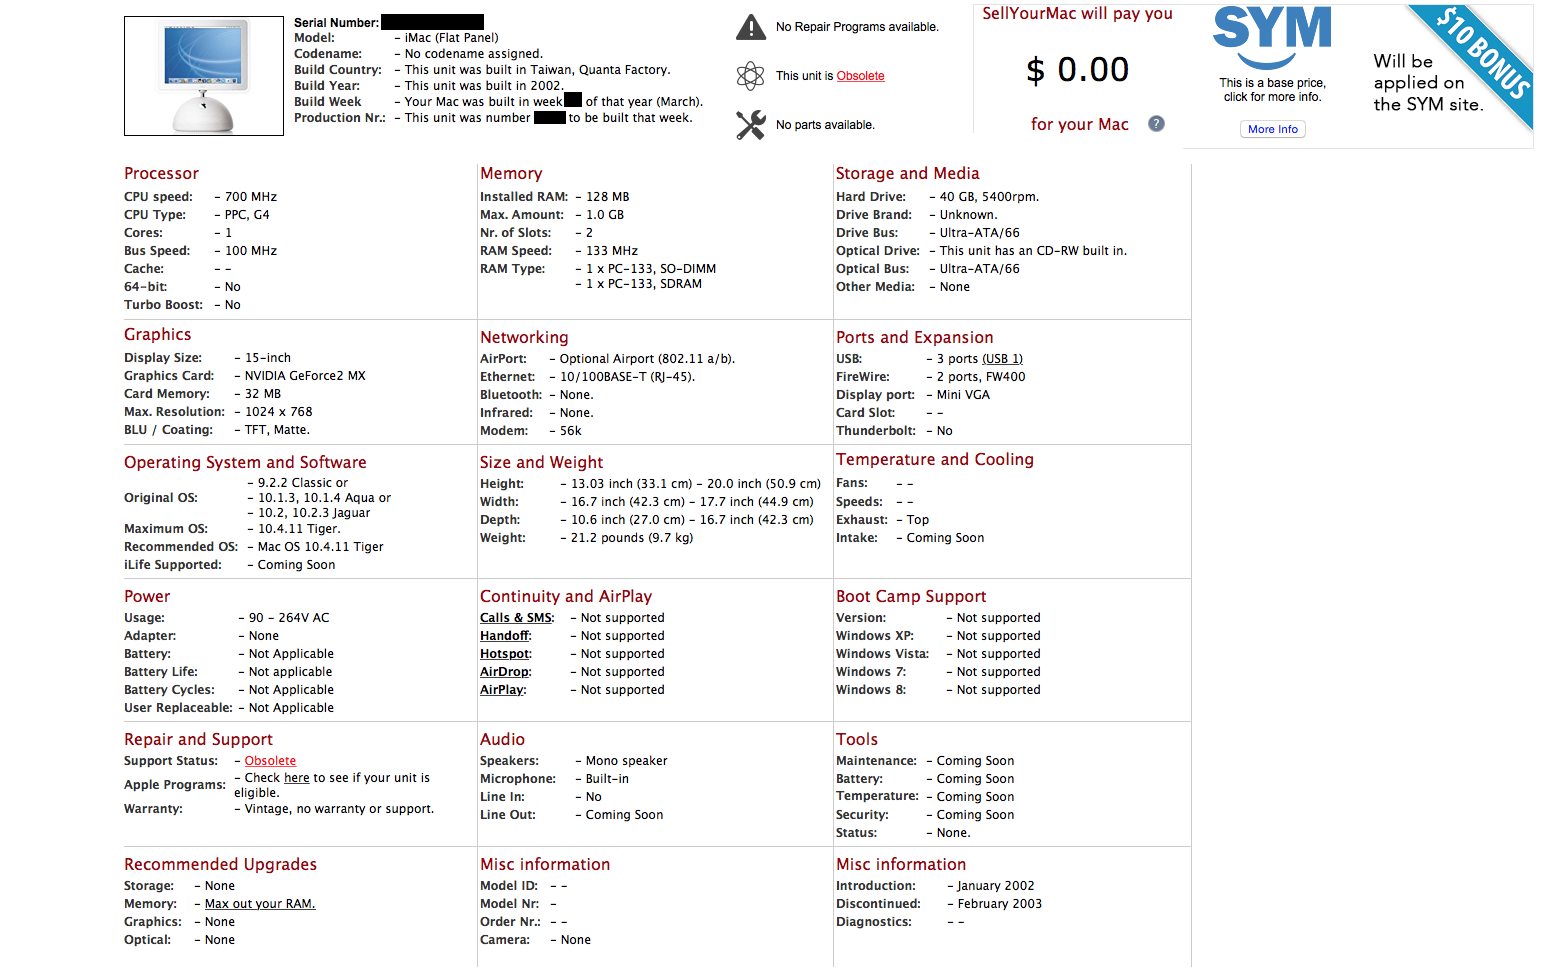1542x970 pixels.
Task: Open the Handoff link
Action: pos(505,636)
